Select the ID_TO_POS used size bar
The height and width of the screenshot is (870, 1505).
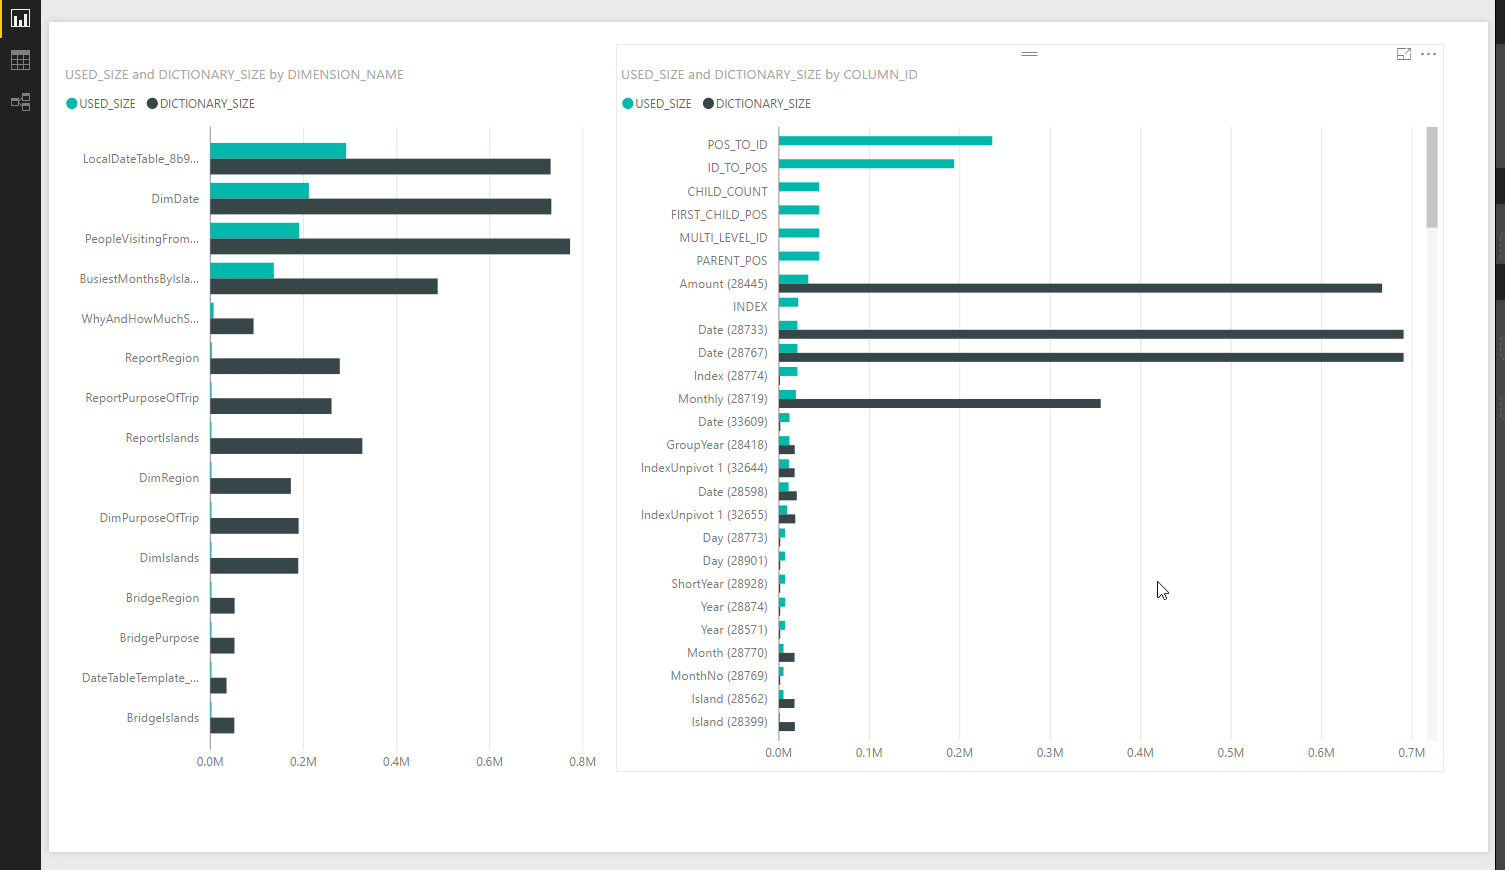point(865,164)
